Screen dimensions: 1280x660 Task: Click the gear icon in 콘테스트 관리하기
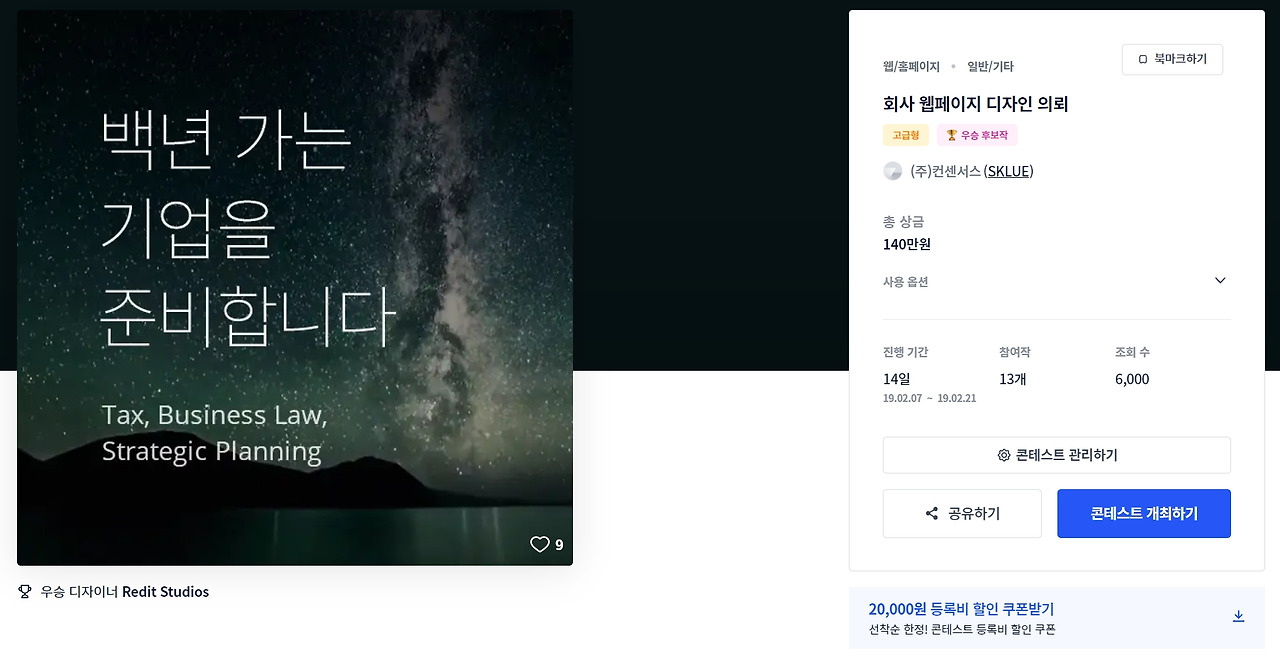click(1004, 455)
